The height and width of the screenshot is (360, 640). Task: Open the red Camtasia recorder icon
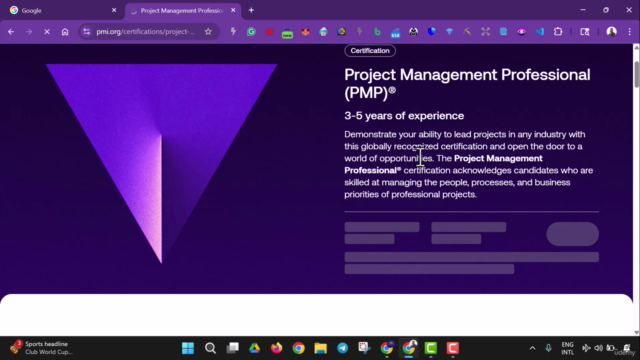[x=453, y=348]
